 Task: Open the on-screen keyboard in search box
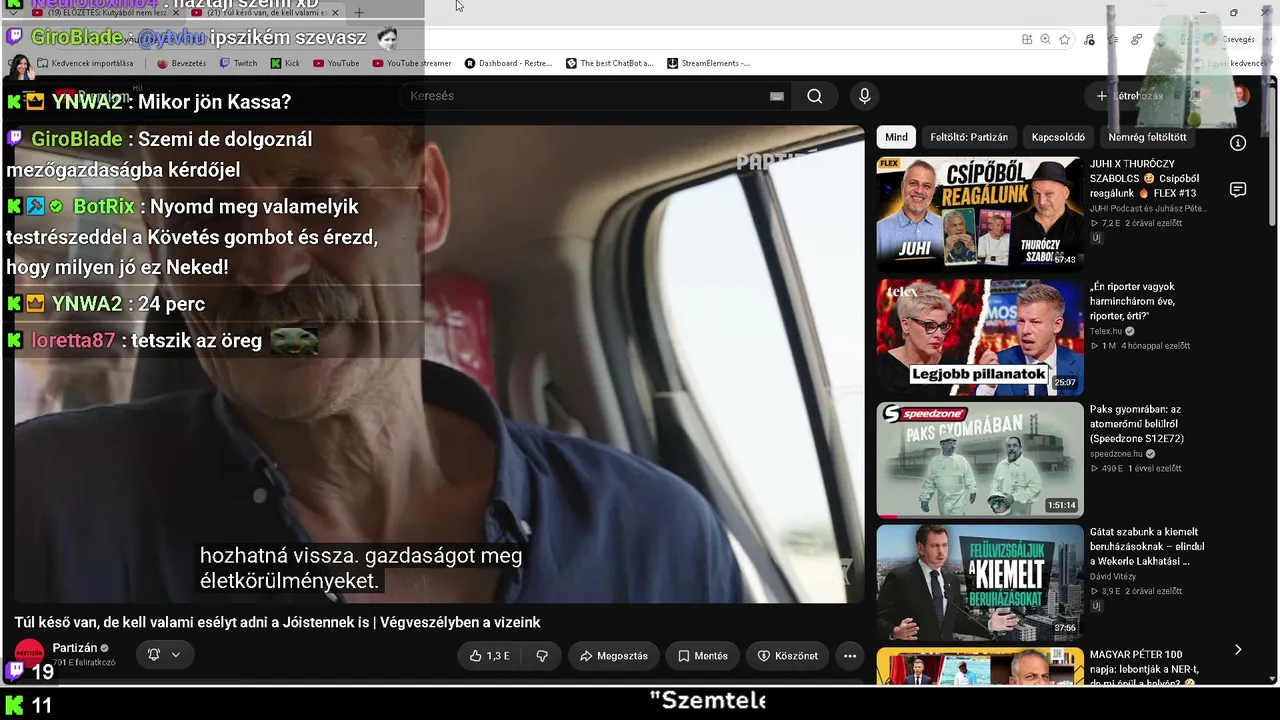point(777,96)
